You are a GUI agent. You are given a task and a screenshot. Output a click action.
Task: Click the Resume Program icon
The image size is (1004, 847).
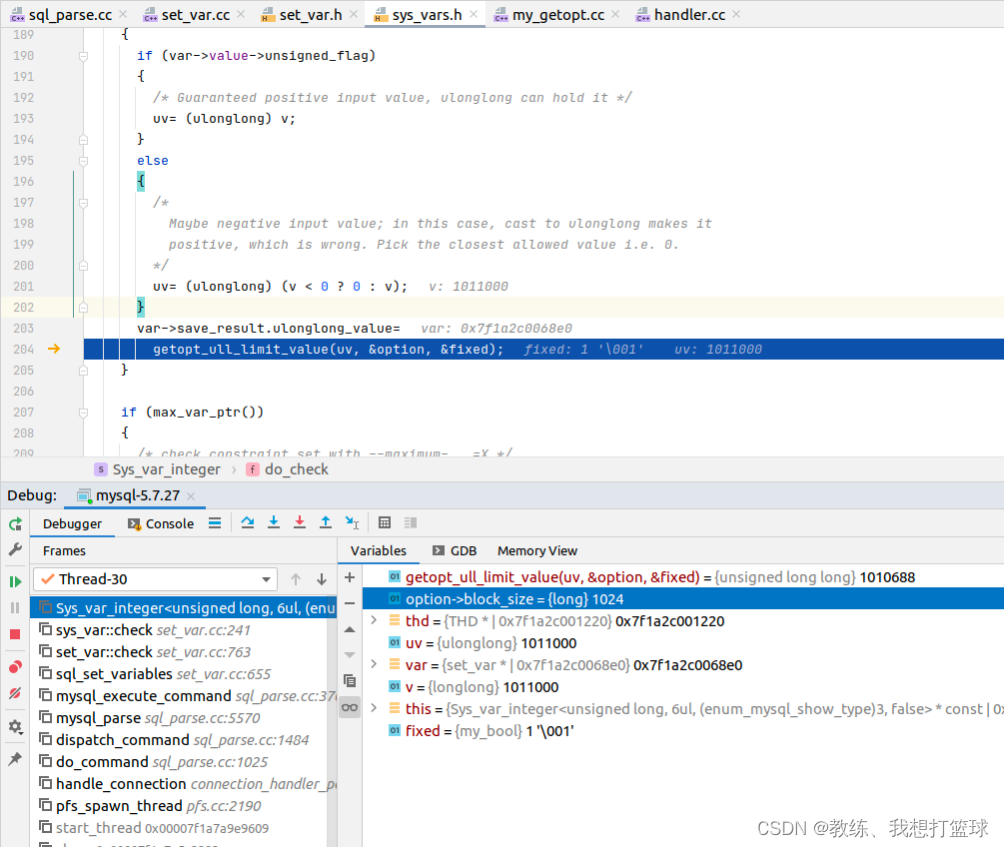pyautogui.click(x=14, y=582)
